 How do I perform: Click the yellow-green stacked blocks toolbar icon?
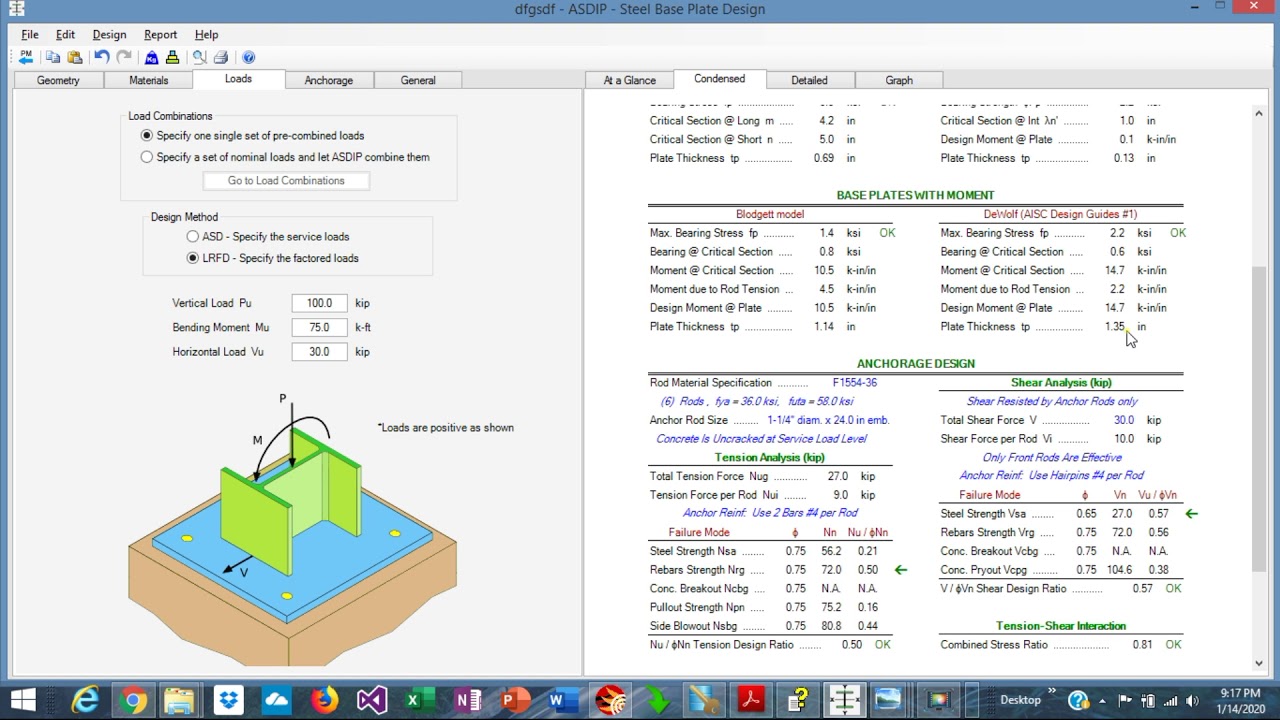point(172,57)
